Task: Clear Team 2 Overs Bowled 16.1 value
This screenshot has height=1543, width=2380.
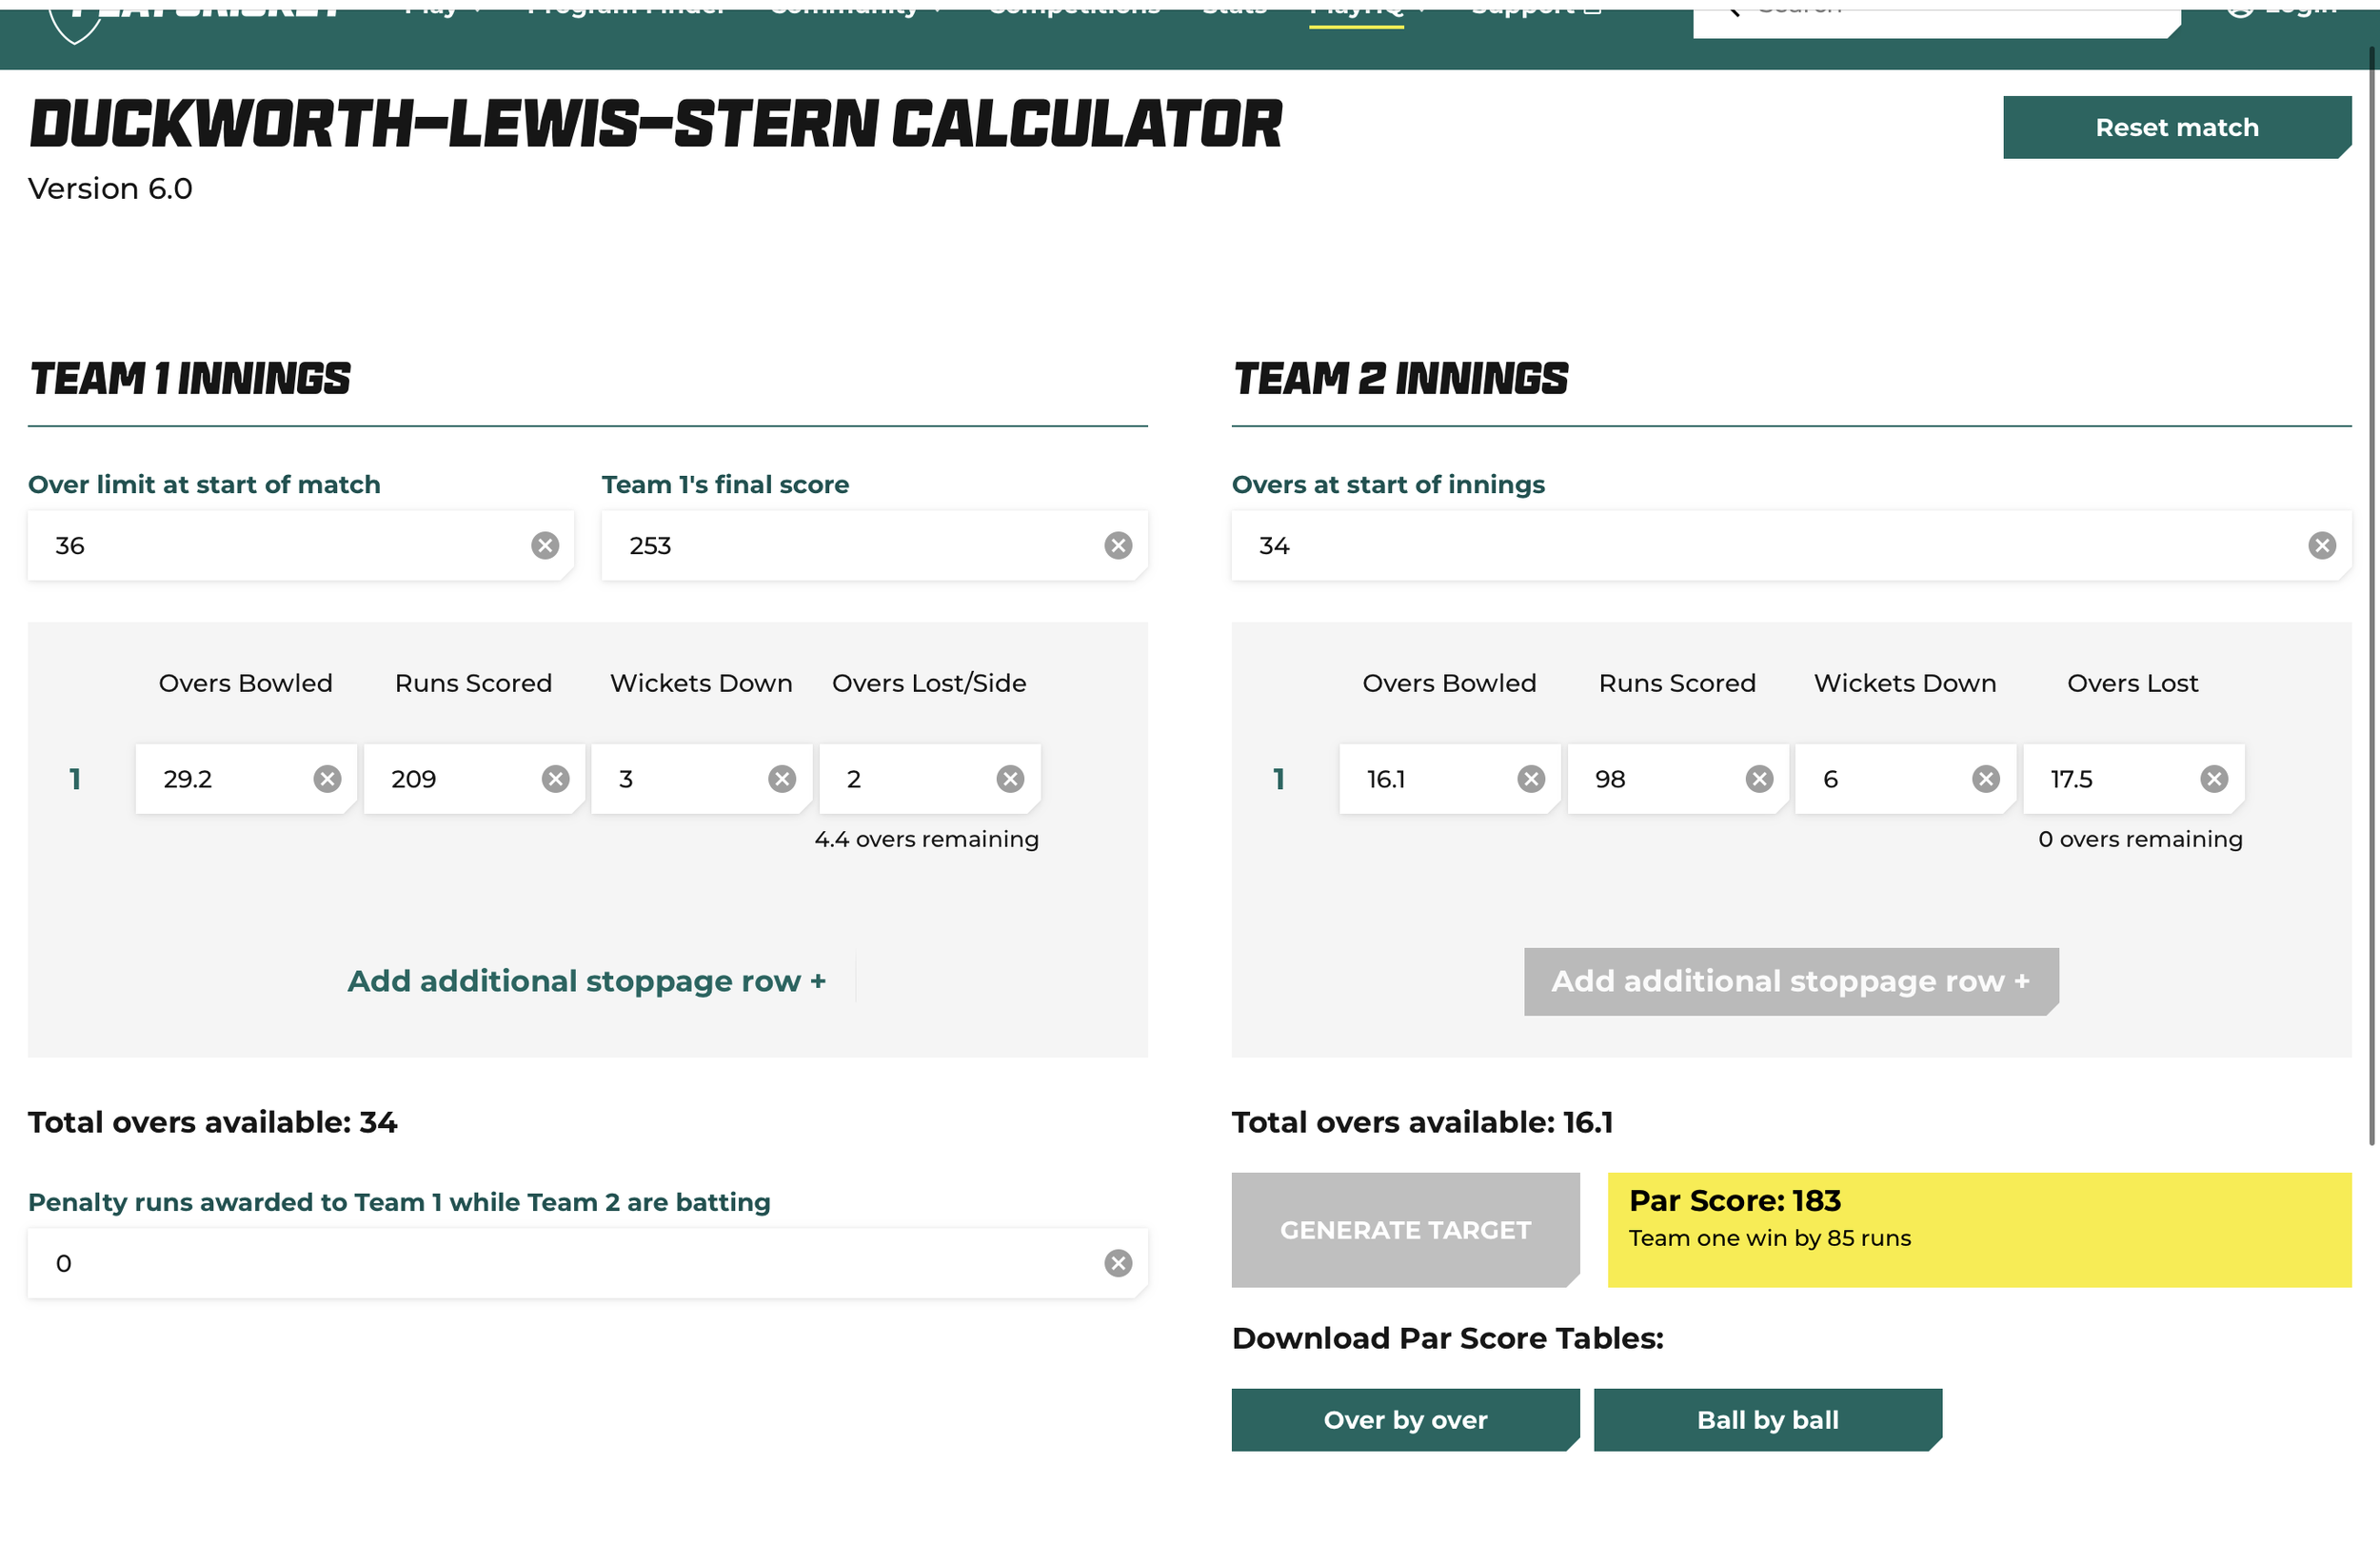Action: click(1531, 779)
